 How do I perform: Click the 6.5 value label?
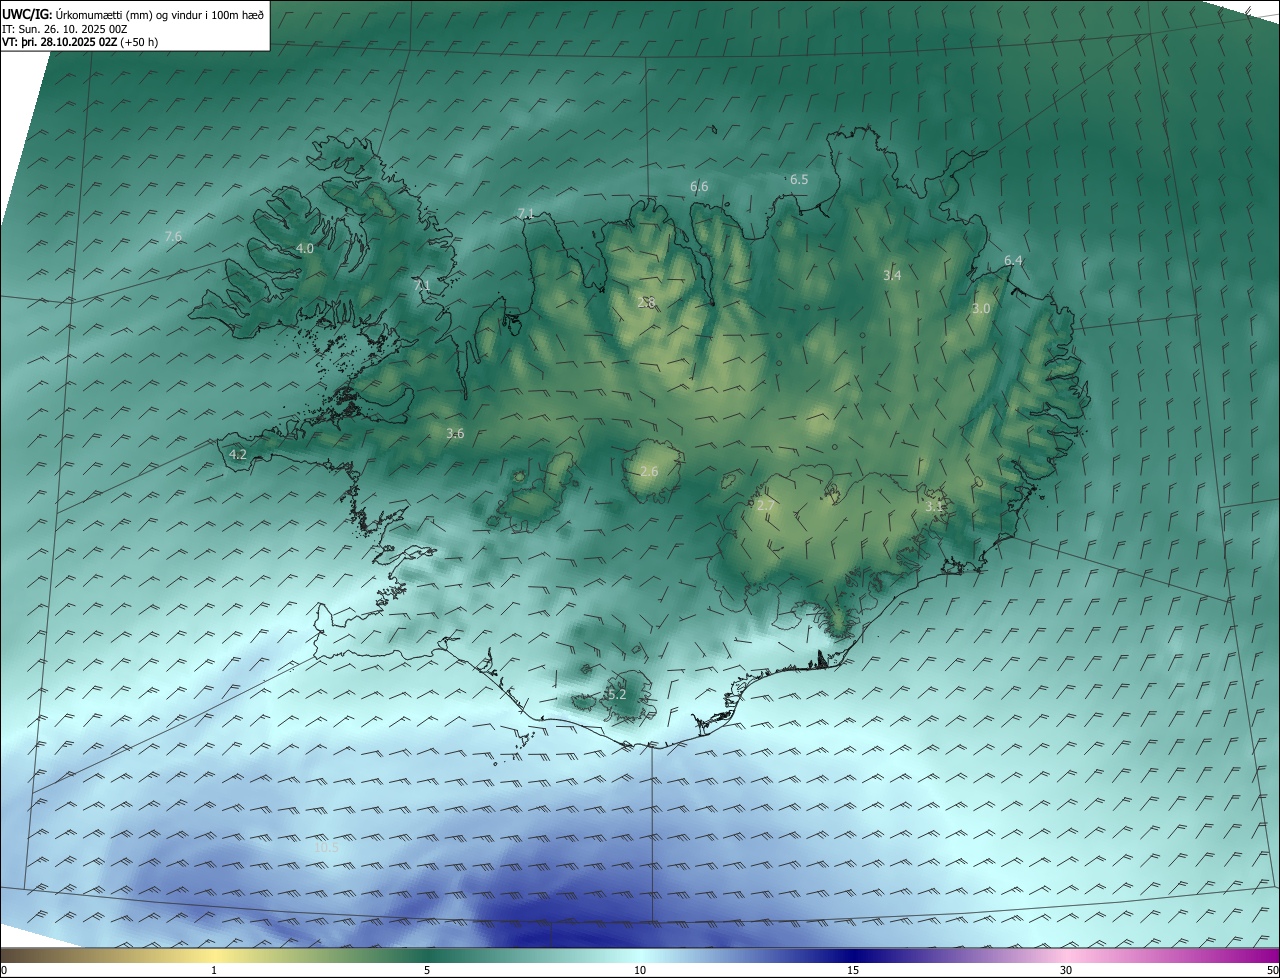pyautogui.click(x=799, y=179)
